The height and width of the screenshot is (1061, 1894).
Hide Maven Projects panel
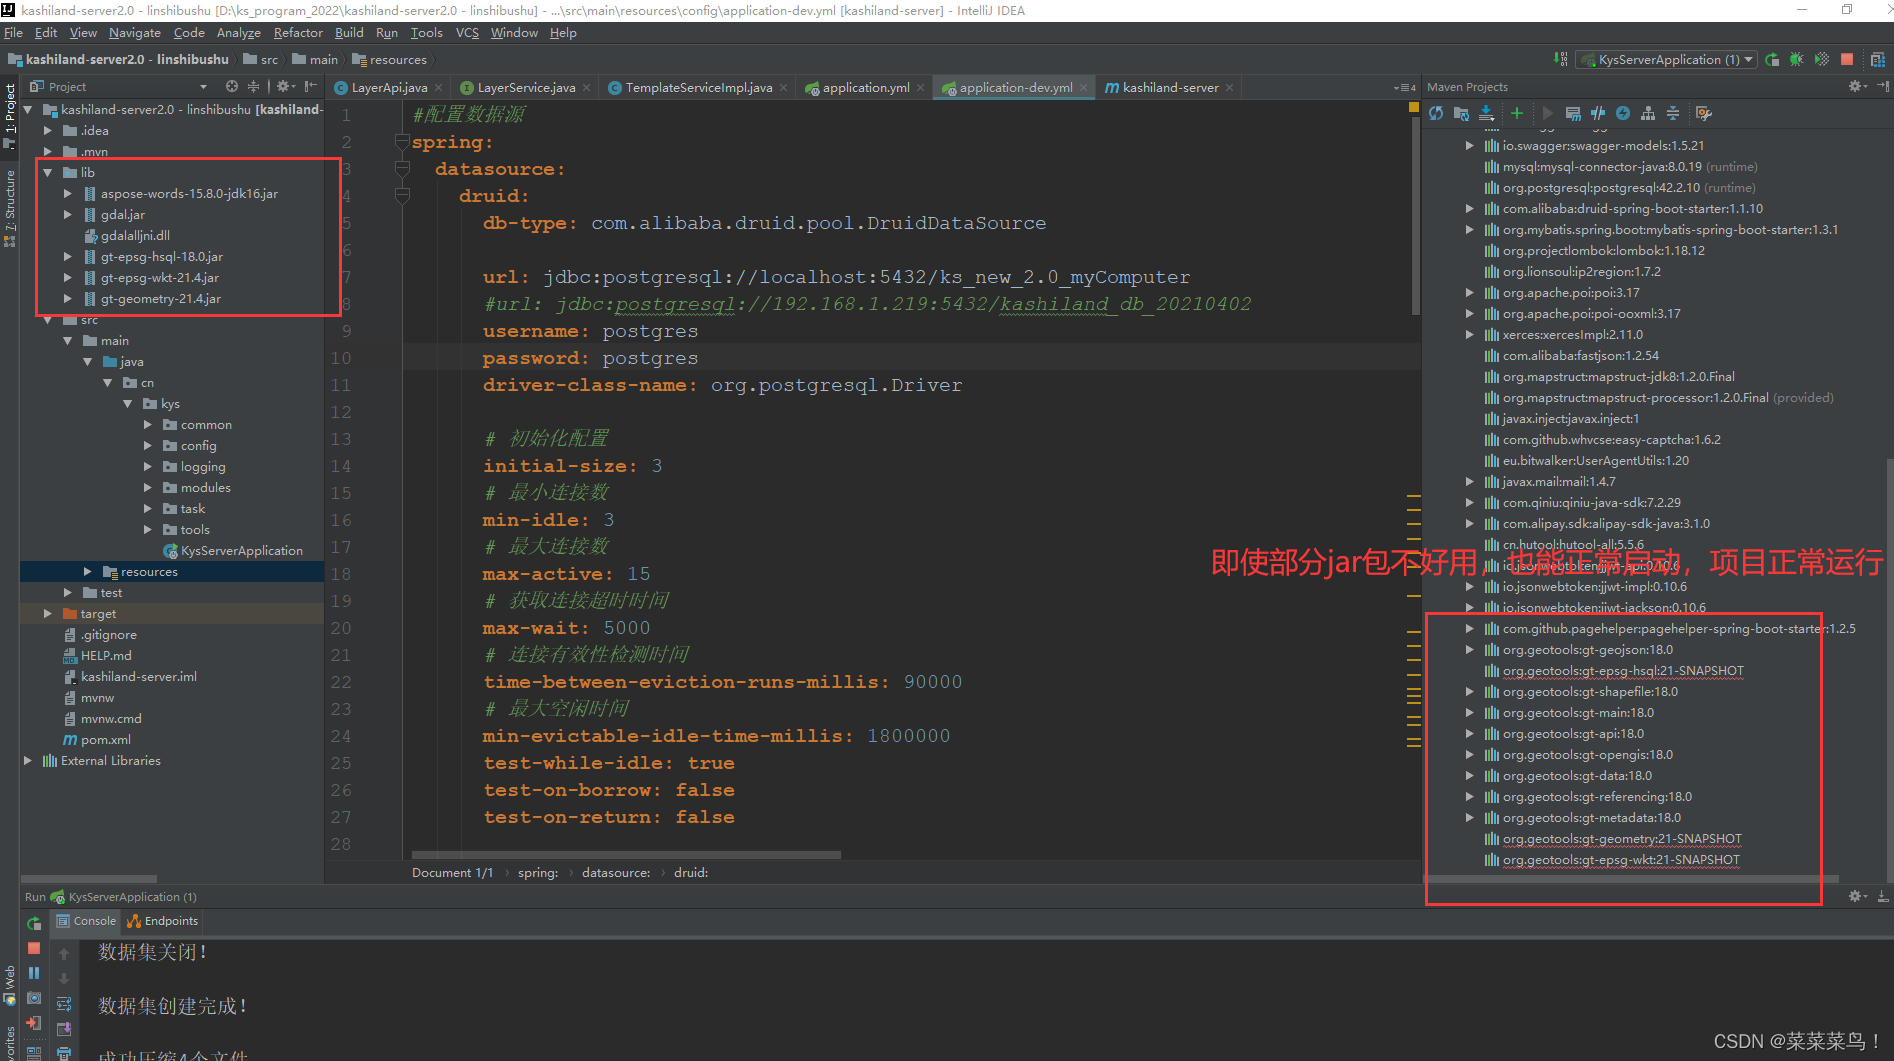click(x=1883, y=87)
